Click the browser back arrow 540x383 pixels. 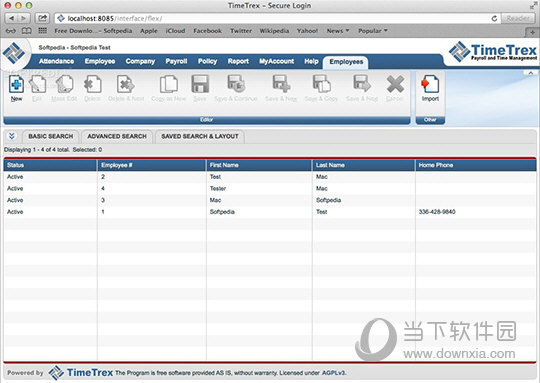tap(12, 18)
